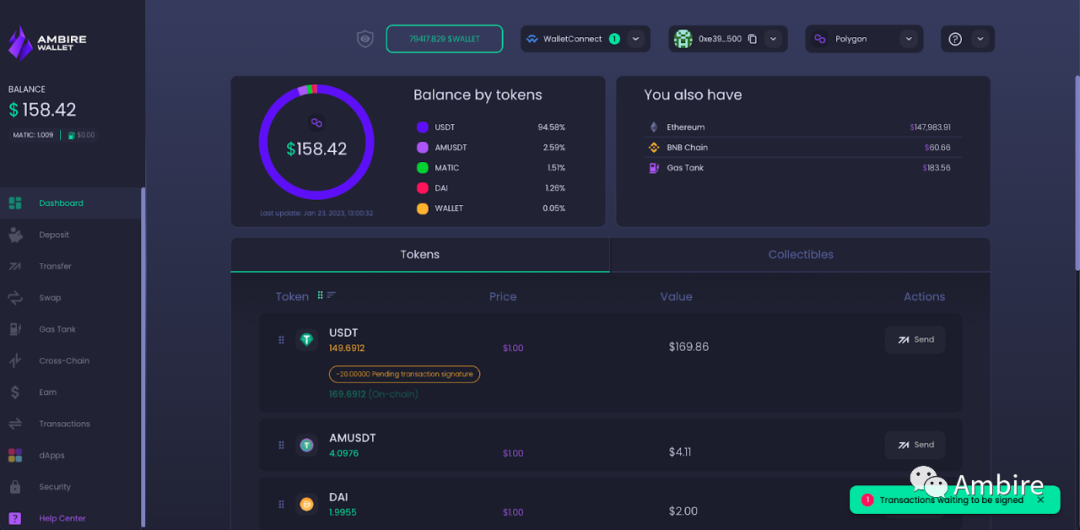Click the token sort lines icon
This screenshot has height=530, width=1080.
pyautogui.click(x=331, y=295)
